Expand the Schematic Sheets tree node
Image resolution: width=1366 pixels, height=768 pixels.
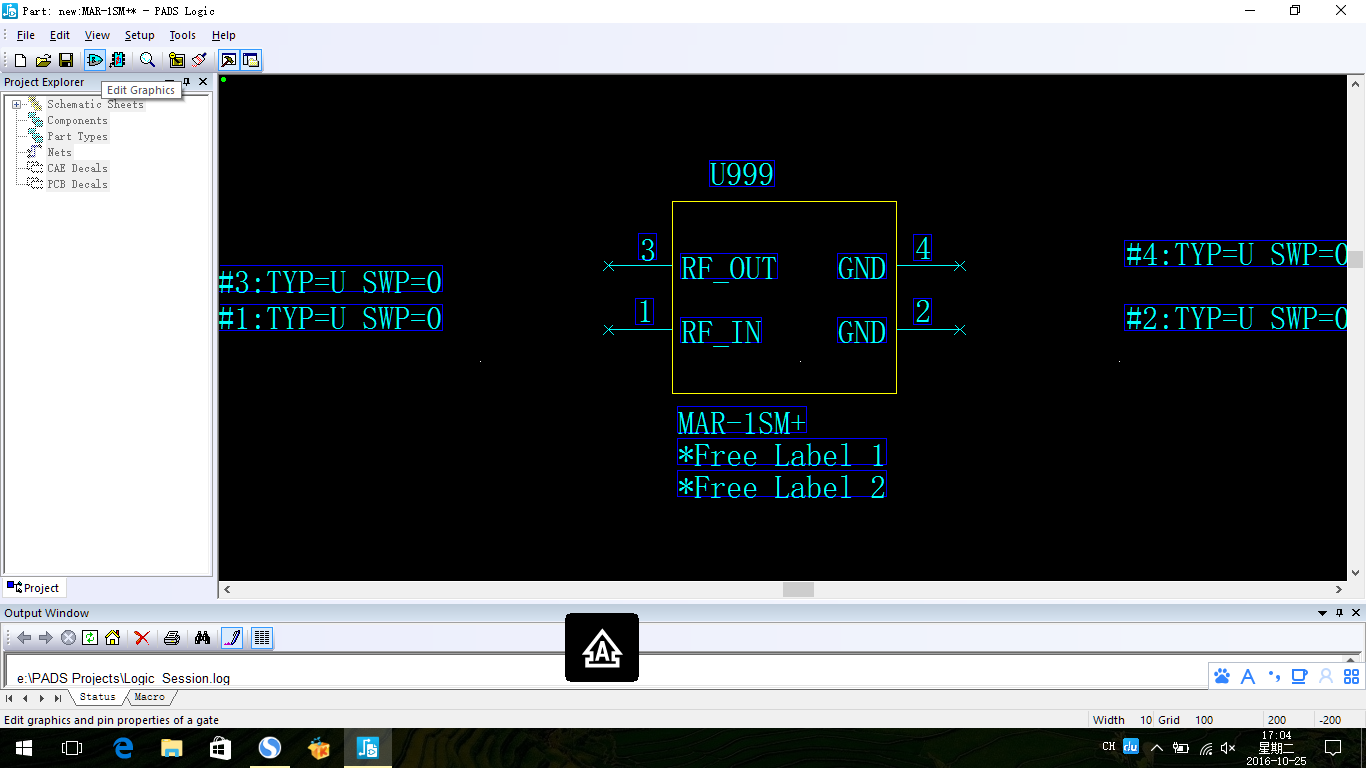click(16, 104)
